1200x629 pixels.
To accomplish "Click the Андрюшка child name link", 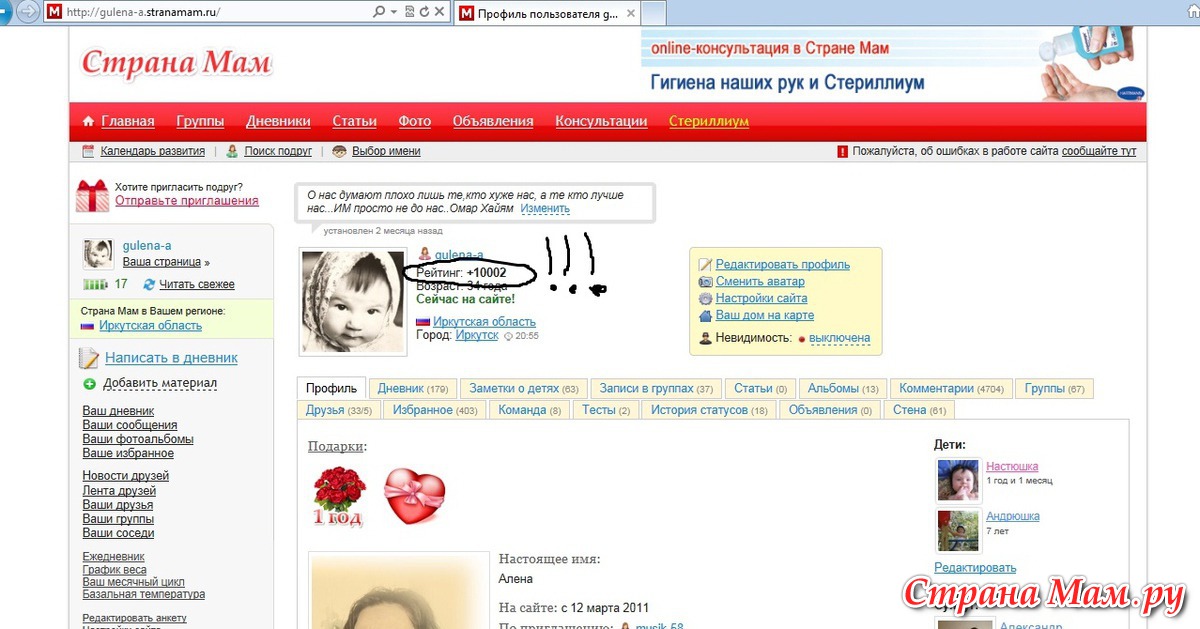I will pyautogui.click(x=1013, y=516).
